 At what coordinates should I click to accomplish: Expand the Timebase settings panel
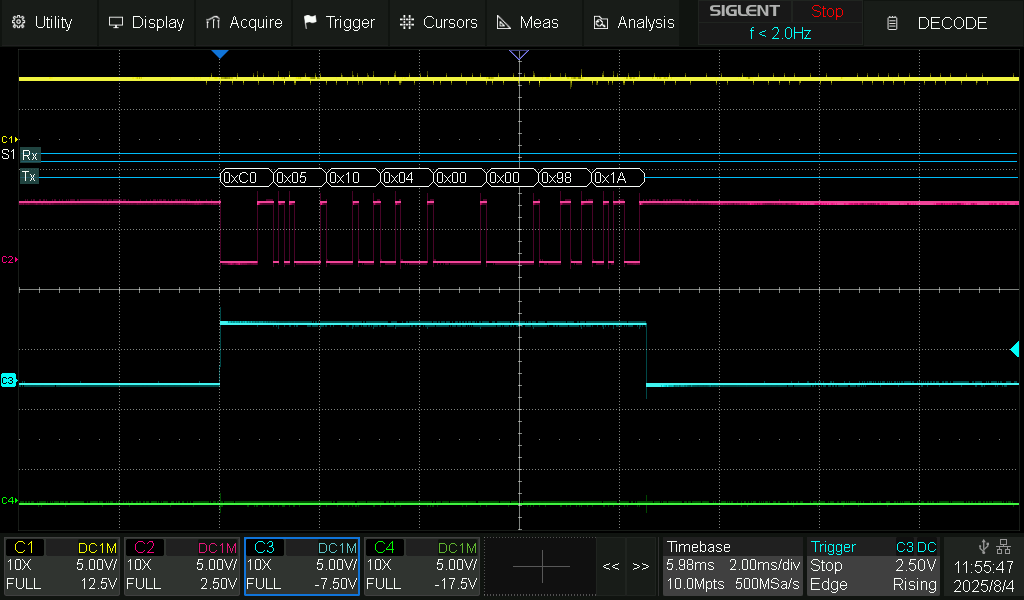tap(732, 567)
